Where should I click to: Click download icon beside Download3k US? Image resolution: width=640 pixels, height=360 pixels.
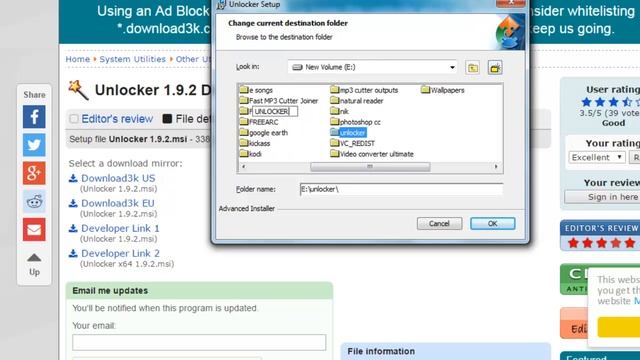73,178
